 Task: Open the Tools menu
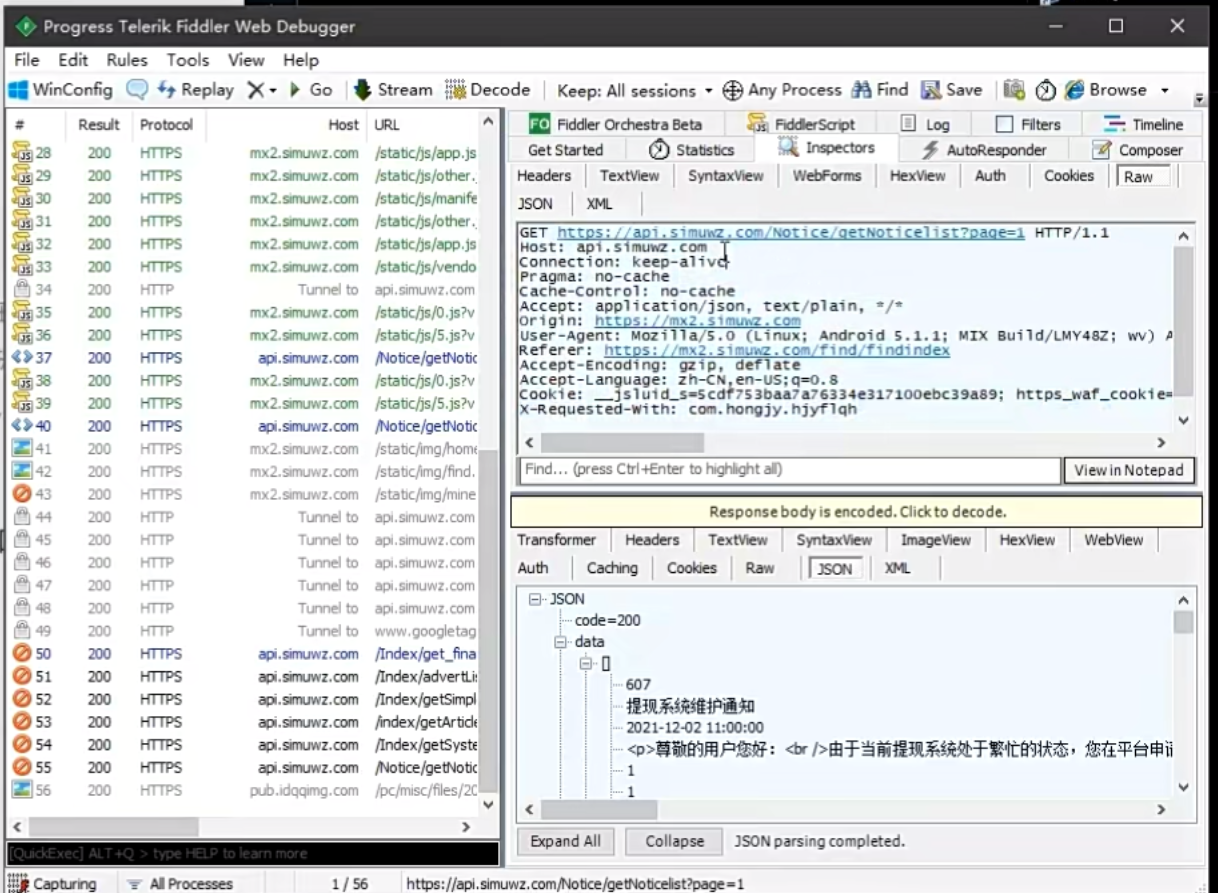tap(188, 60)
